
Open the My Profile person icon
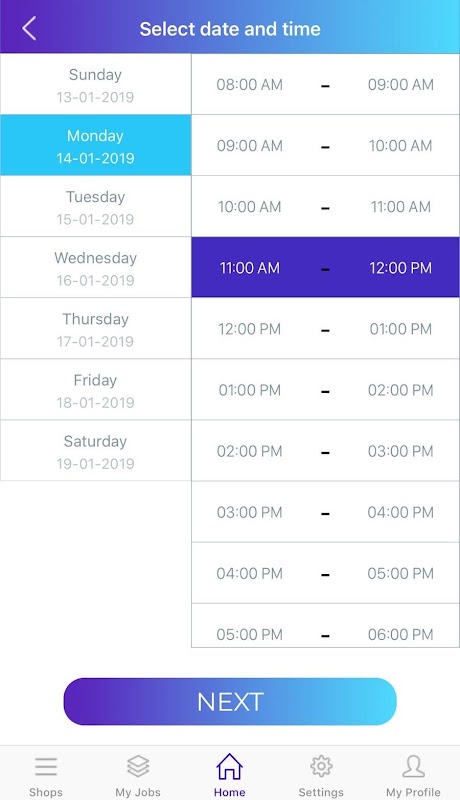(x=413, y=766)
